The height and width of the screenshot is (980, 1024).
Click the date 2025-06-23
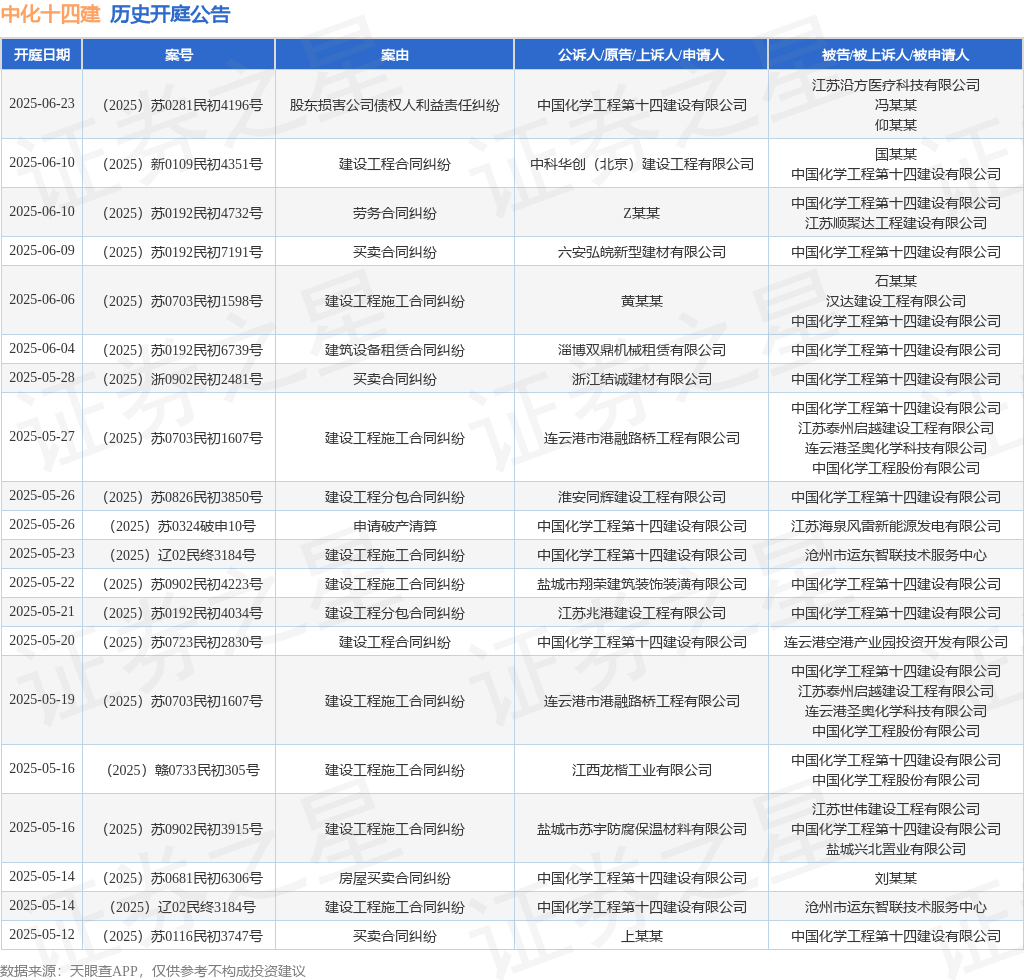click(x=42, y=103)
